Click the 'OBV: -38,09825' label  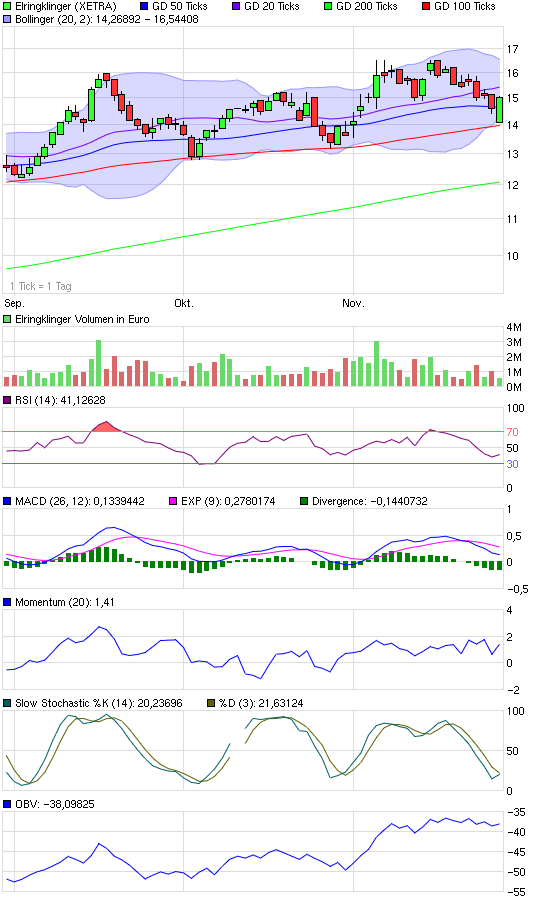click(x=55, y=804)
